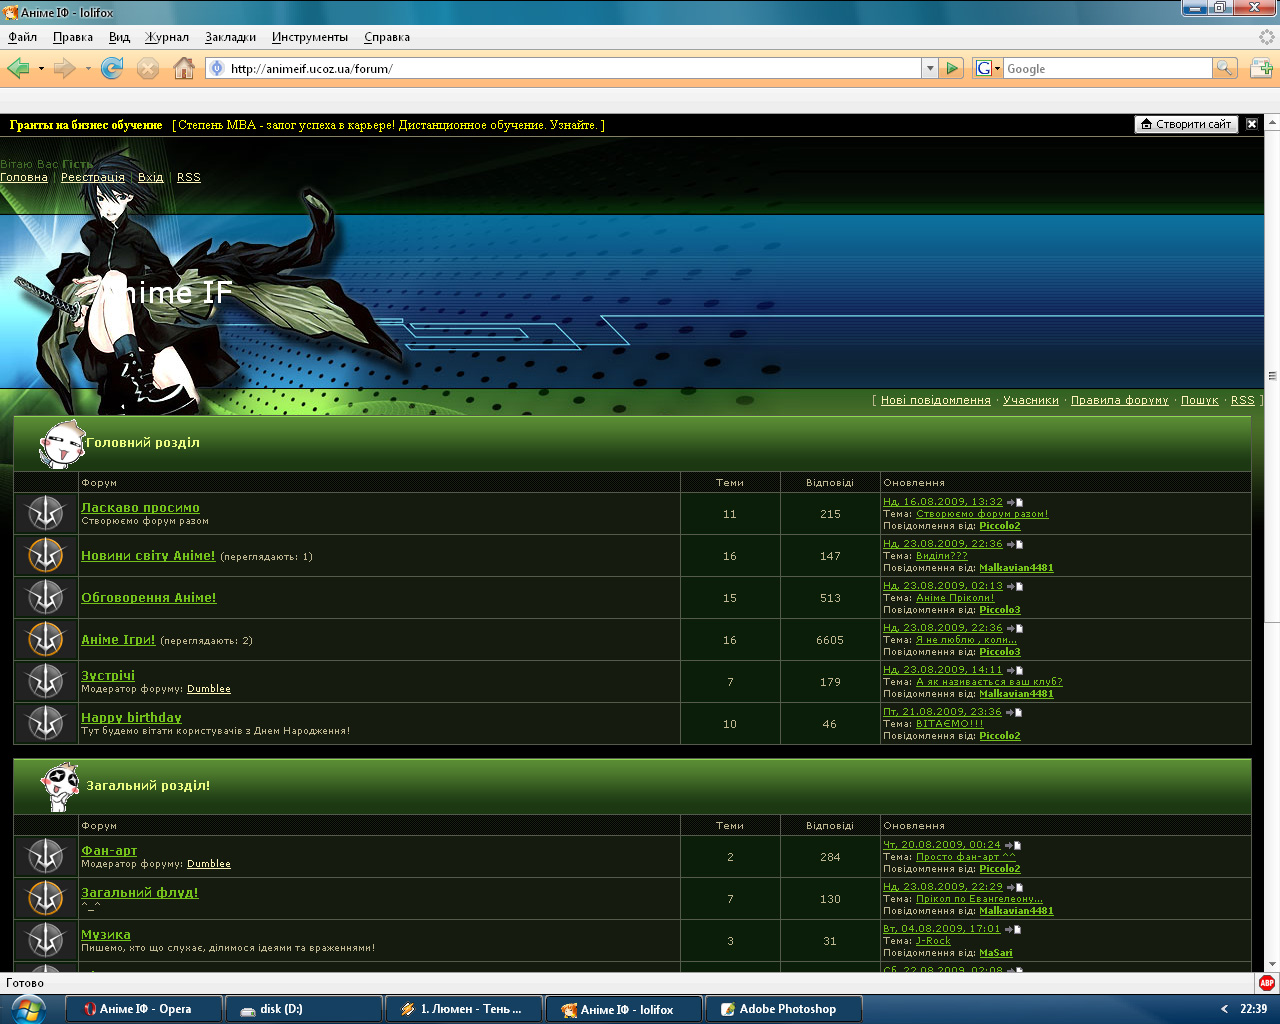Screen dimensions: 1280x1024
Task: Open the Happy birthday forum
Action: (131, 717)
